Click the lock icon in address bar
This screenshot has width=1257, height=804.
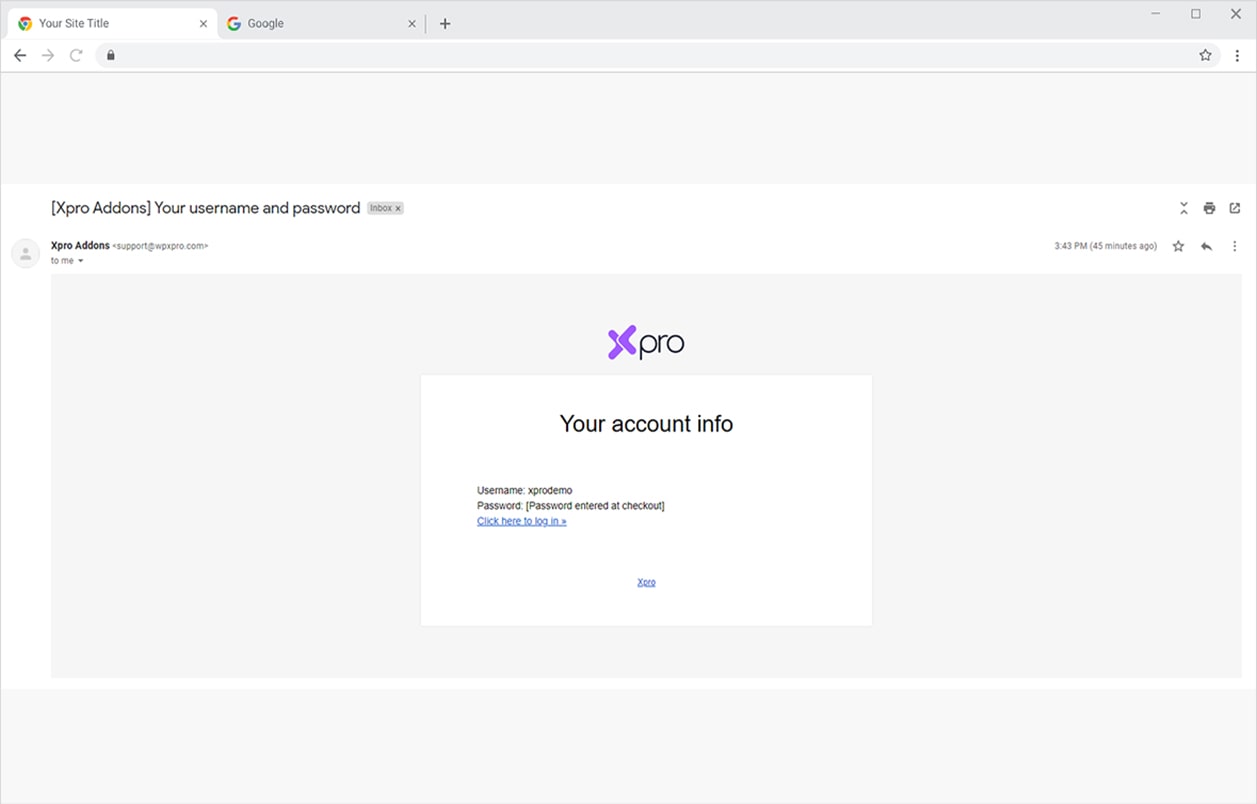[111, 55]
